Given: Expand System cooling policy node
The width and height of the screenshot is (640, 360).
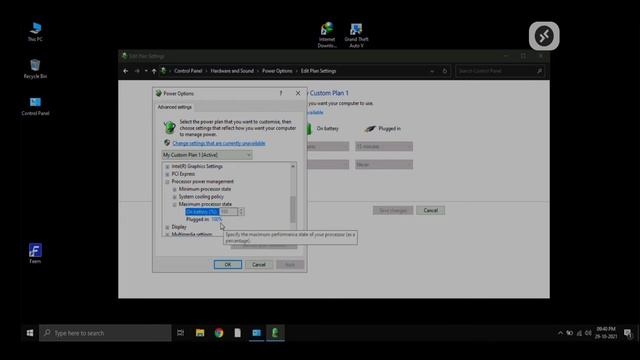Looking at the screenshot, I should pyautogui.click(x=174, y=197).
